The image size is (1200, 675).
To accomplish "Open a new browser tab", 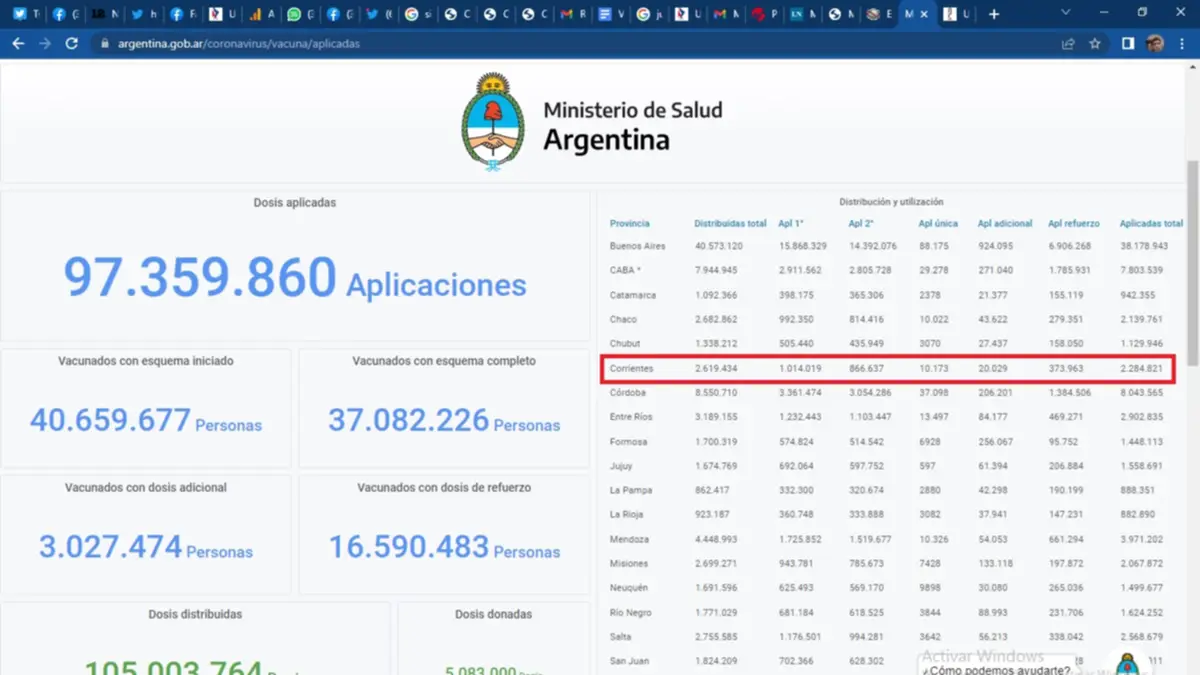I will [994, 14].
